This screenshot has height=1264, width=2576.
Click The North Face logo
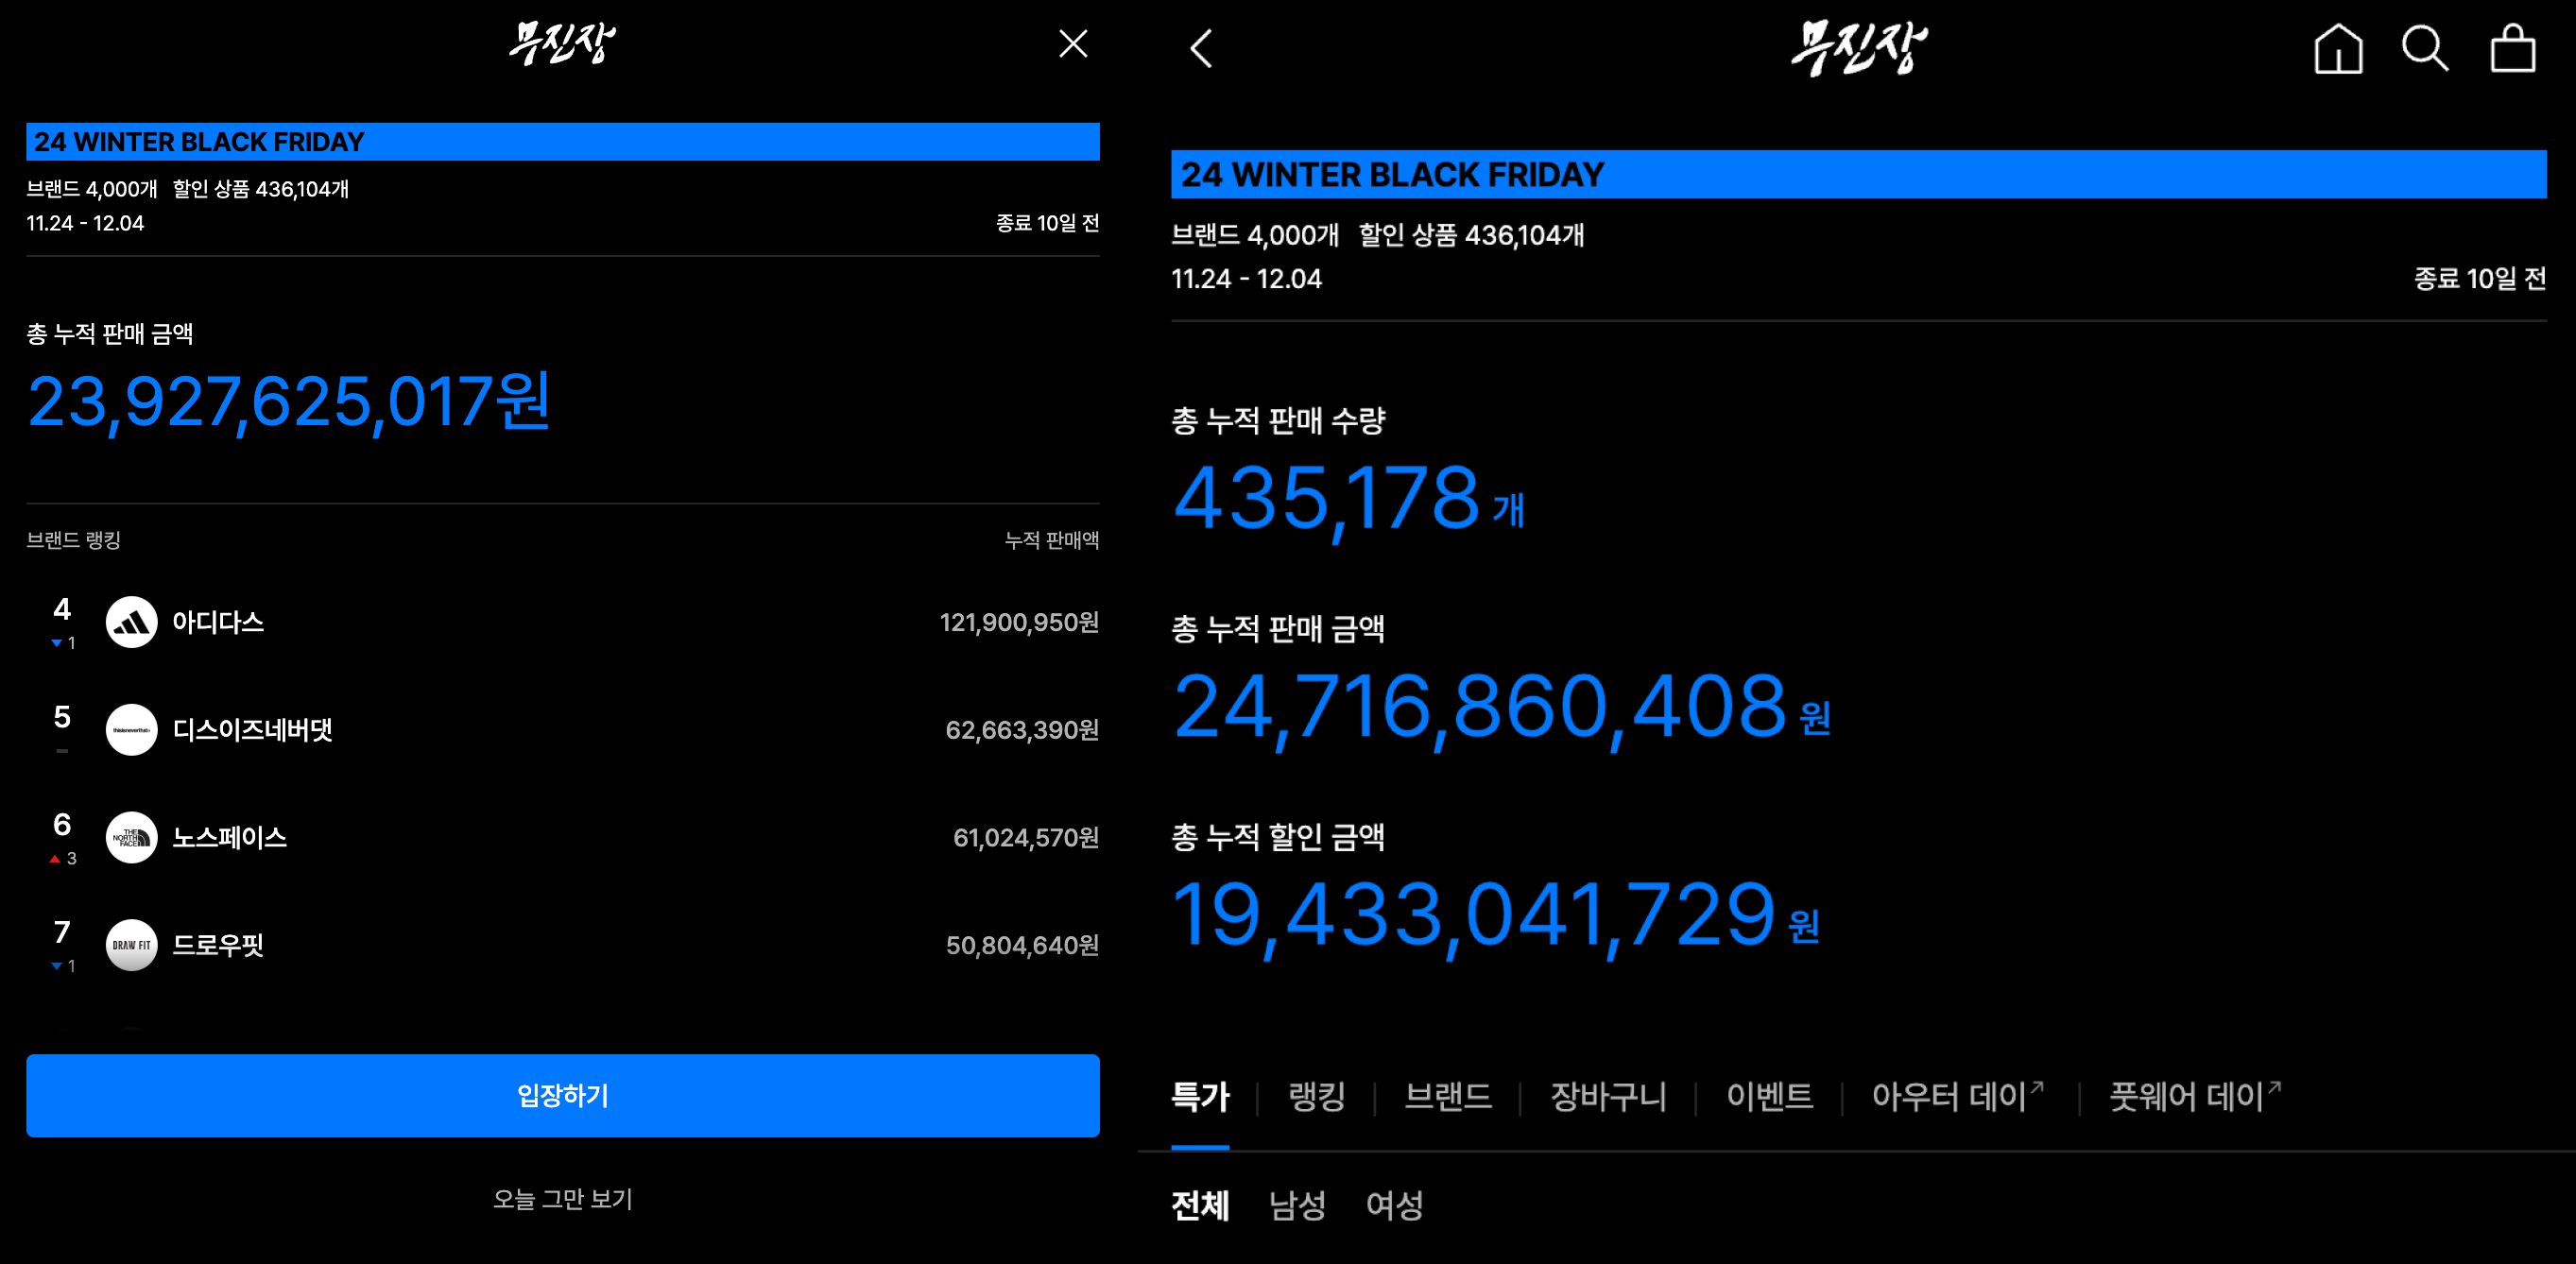click(131, 837)
